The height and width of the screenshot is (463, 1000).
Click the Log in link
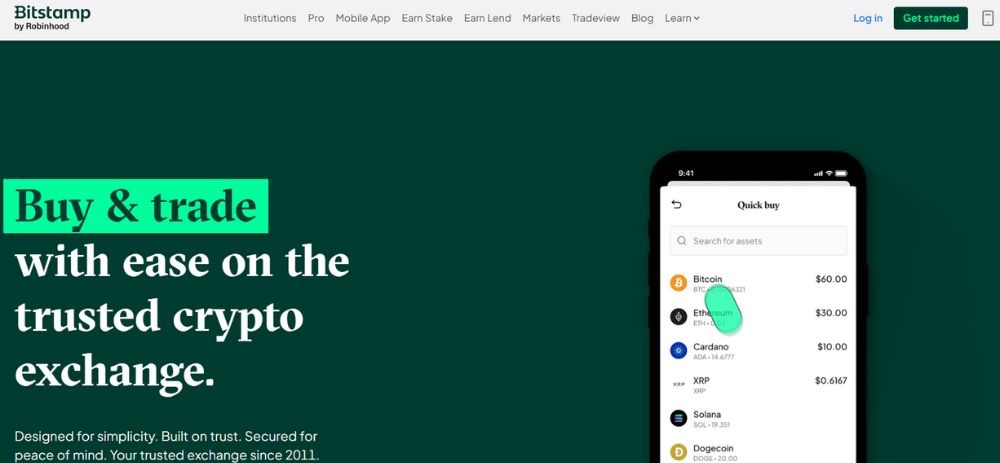[867, 18]
